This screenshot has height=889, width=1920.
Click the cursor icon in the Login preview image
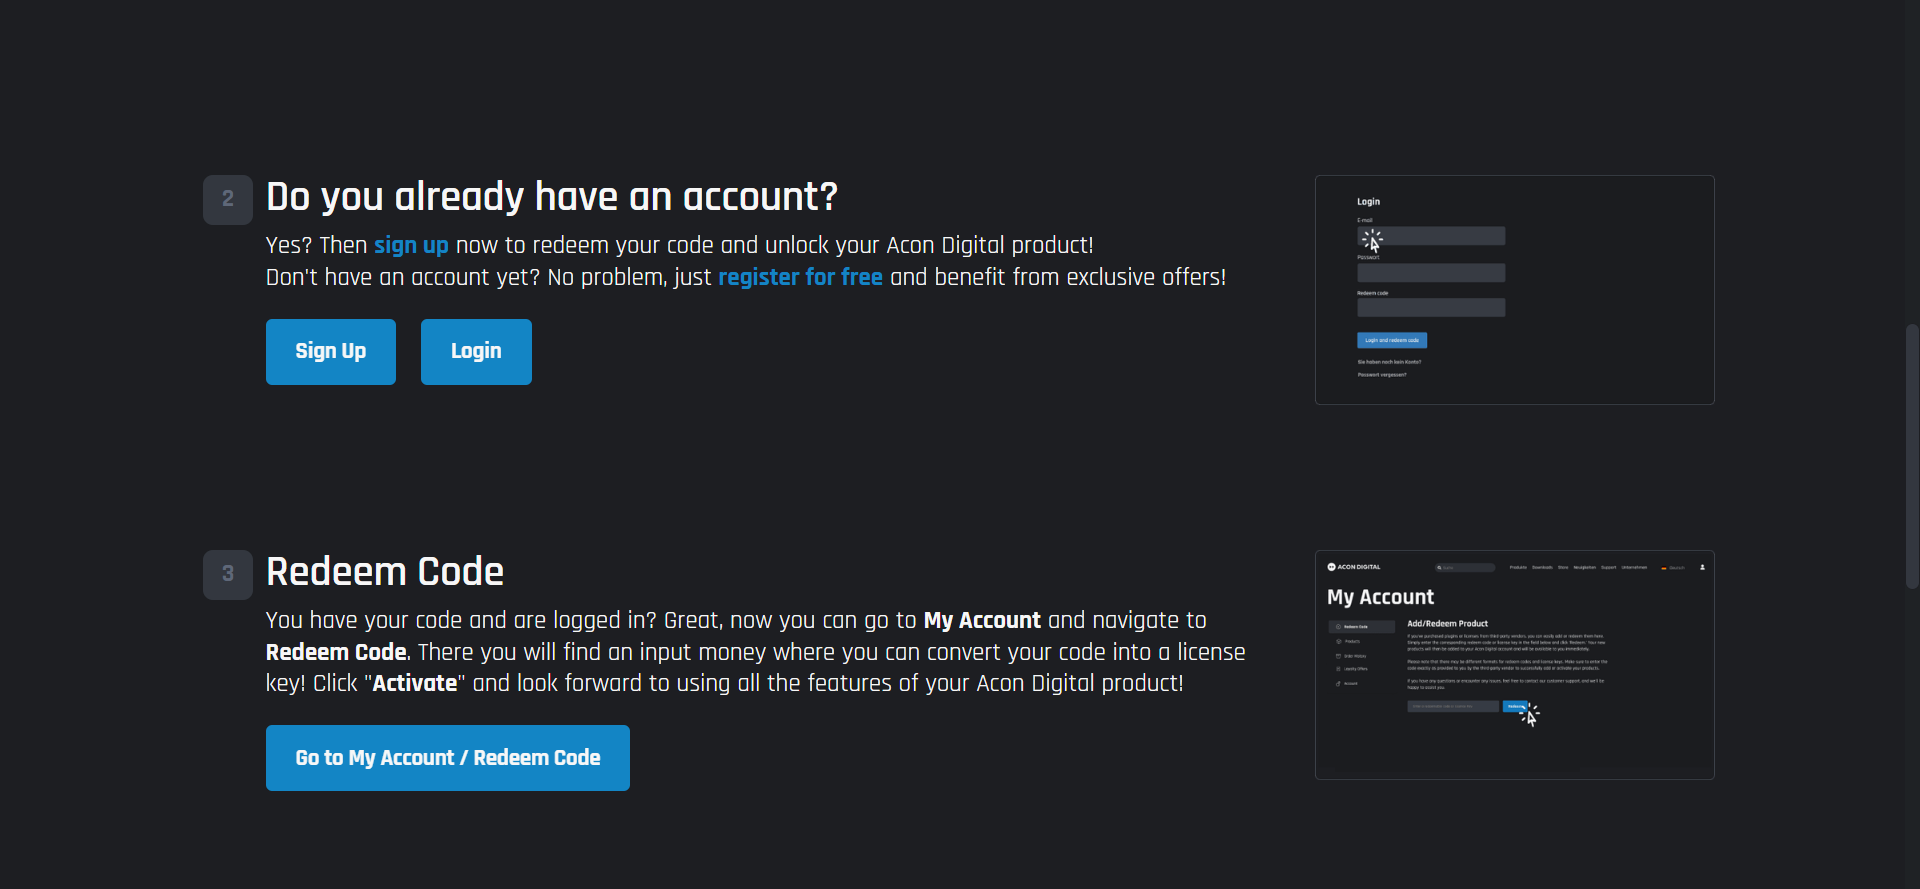[1373, 241]
